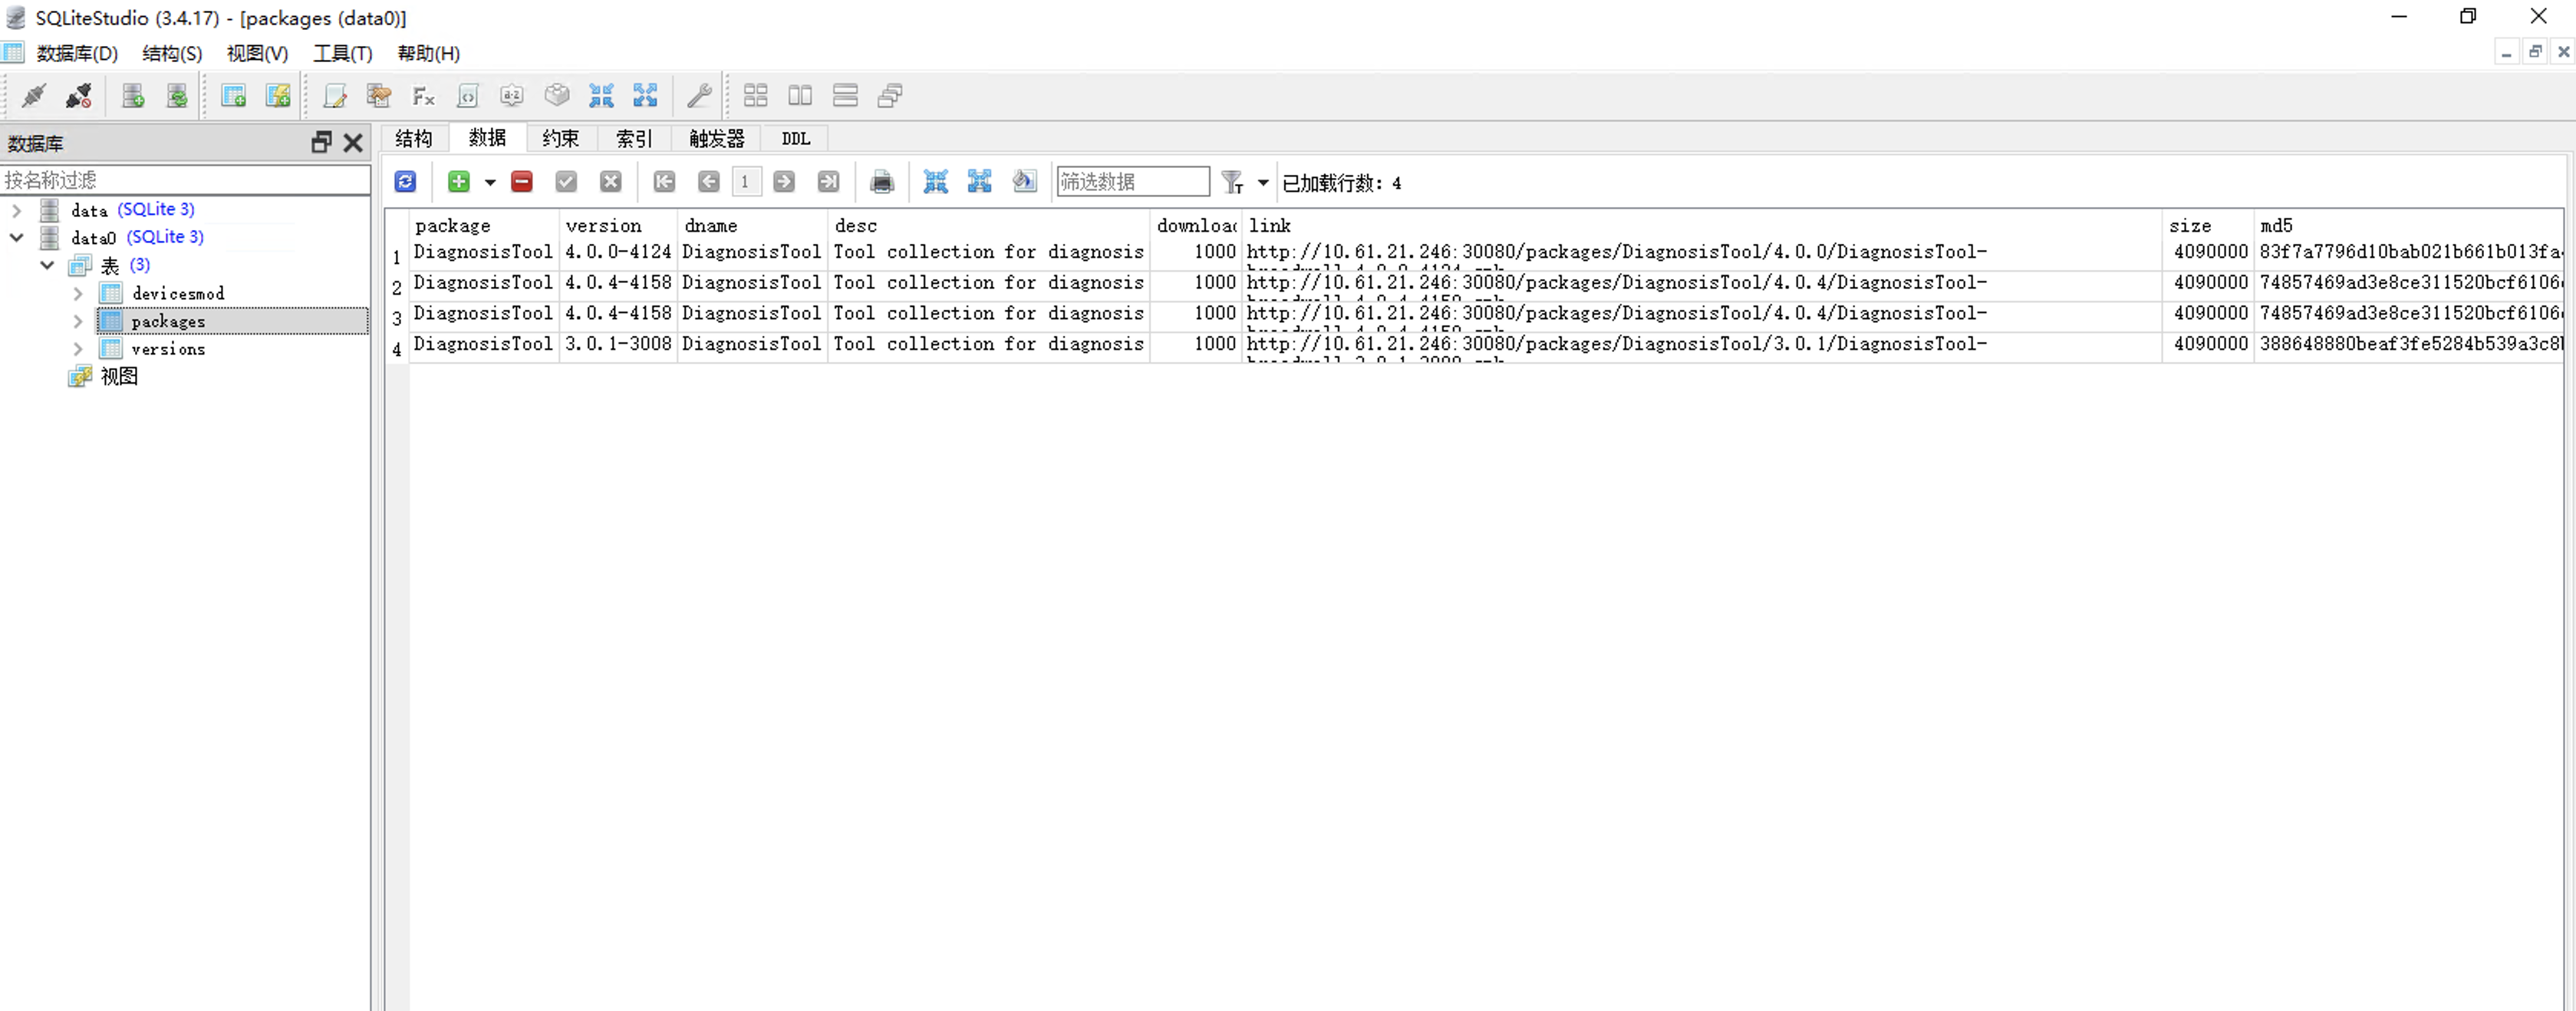Click the 筛选数据 filter input field
This screenshot has width=2576, height=1011.
click(1132, 182)
